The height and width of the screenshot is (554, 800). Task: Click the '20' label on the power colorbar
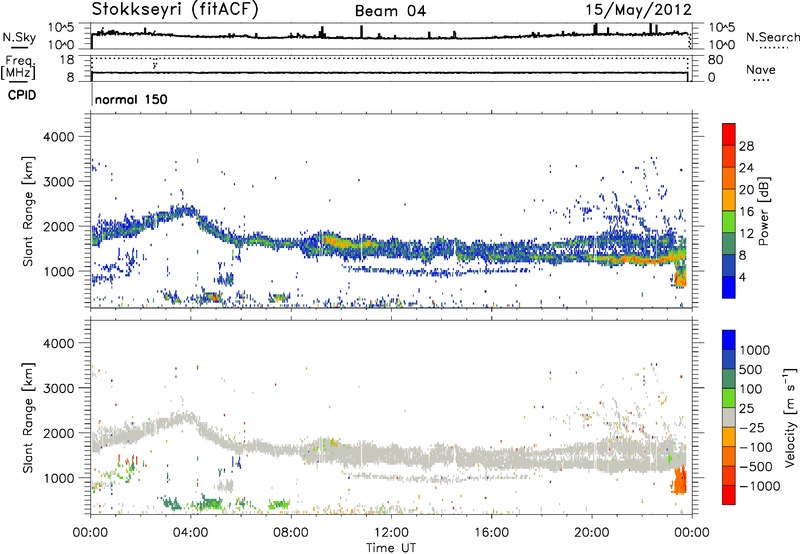(746, 190)
